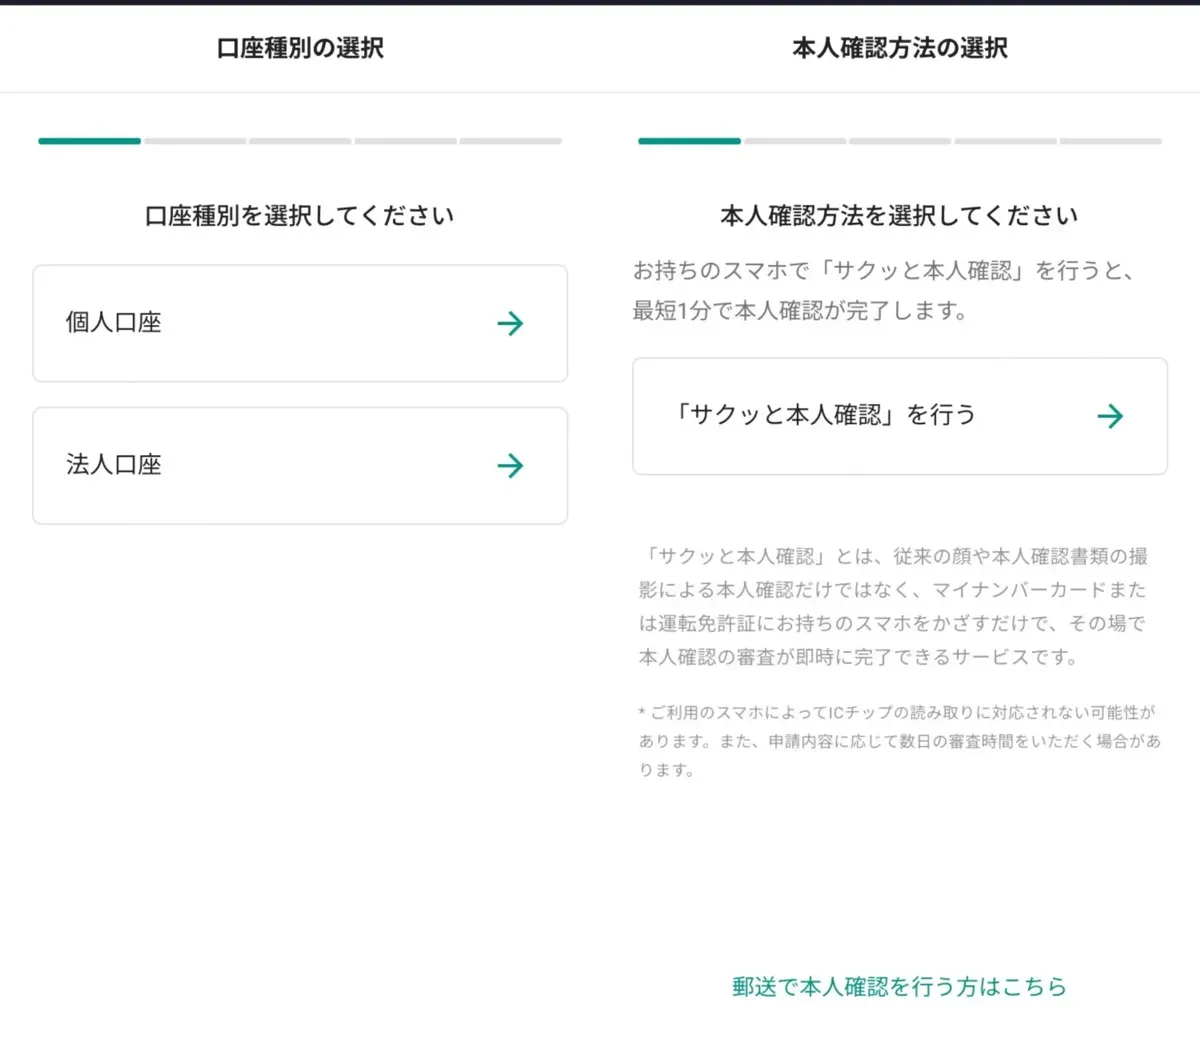1200x1040 pixels.
Task: Click the progress bar under 口座種別の選択
Action: coord(300,141)
